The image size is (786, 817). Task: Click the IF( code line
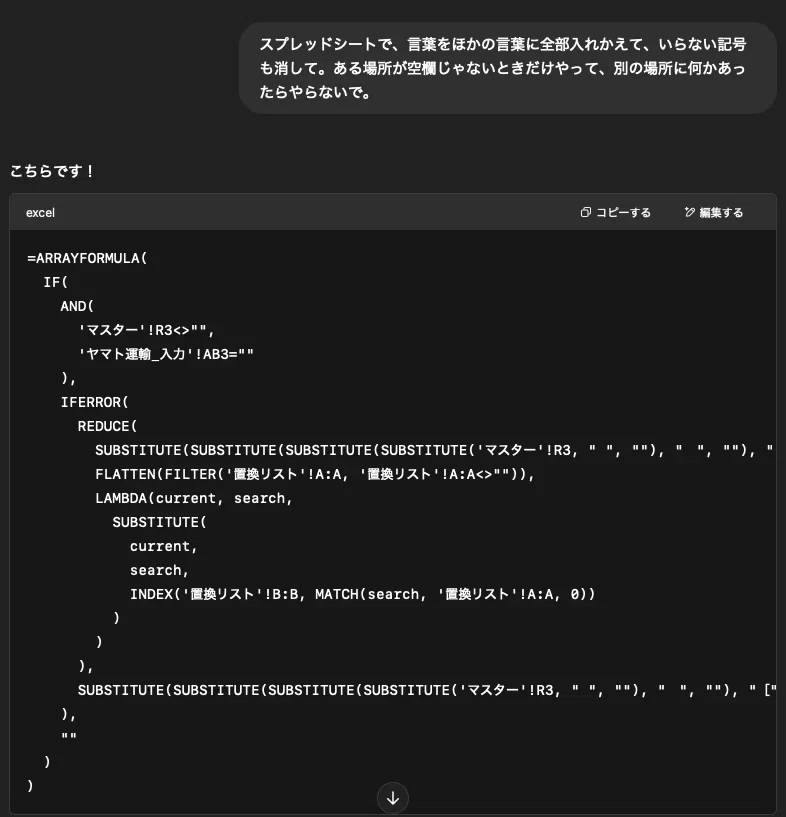[56, 282]
